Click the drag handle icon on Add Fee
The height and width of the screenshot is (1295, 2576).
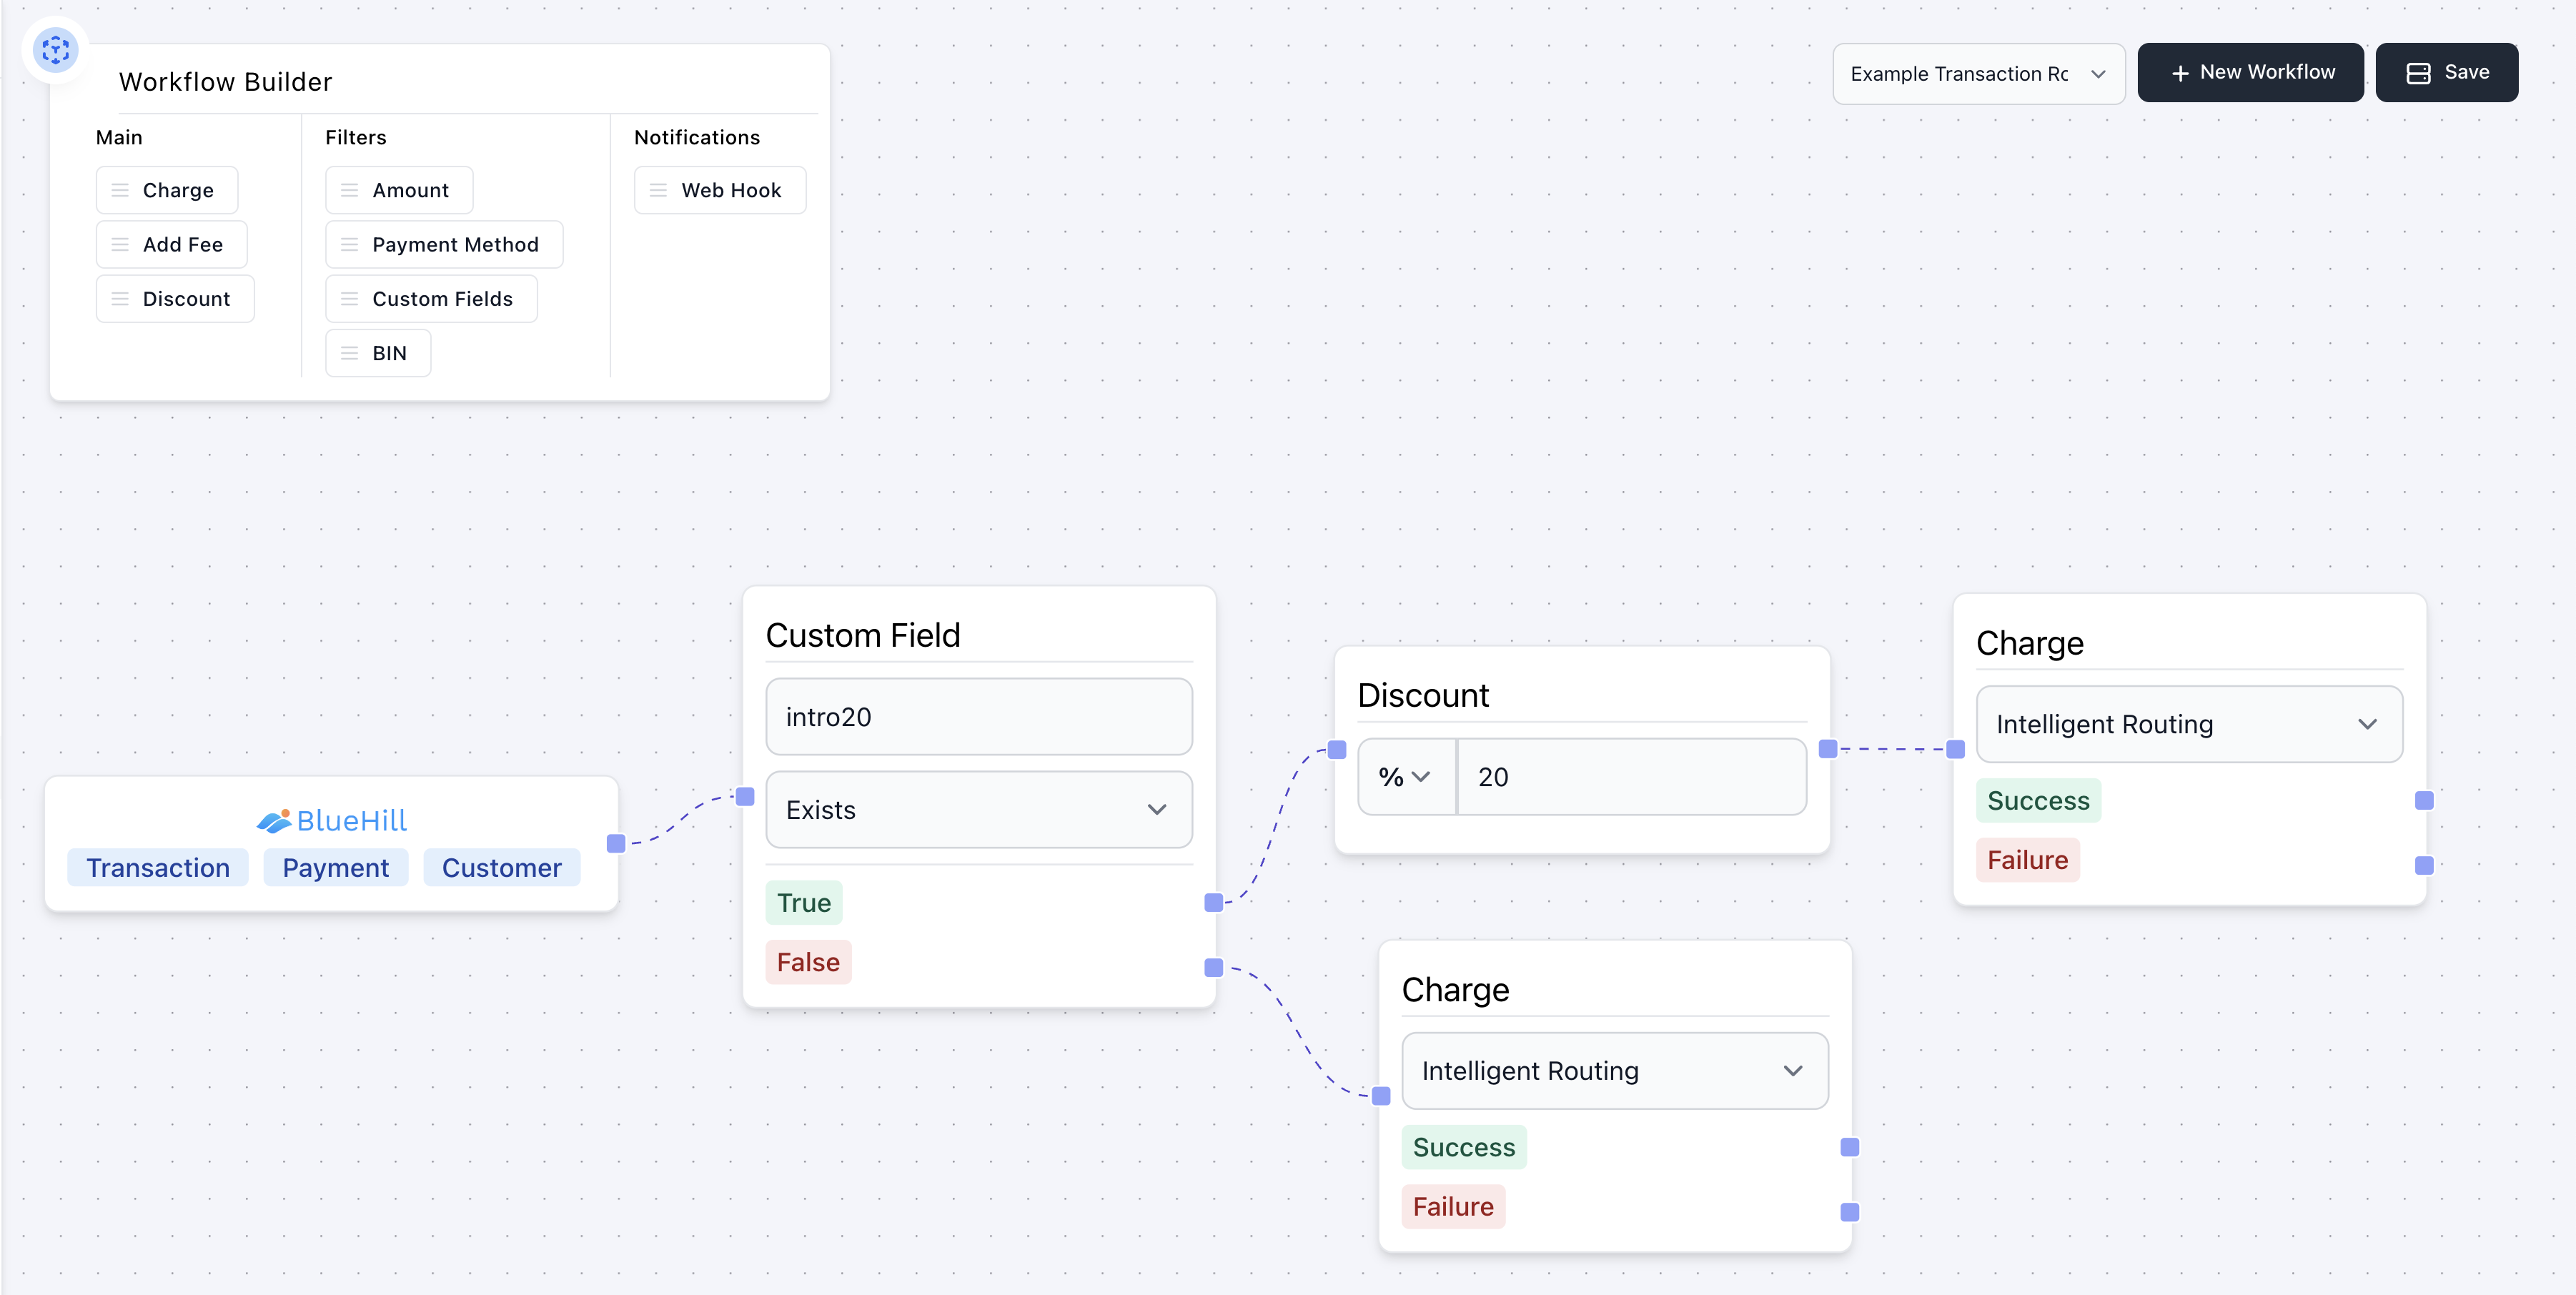120,244
